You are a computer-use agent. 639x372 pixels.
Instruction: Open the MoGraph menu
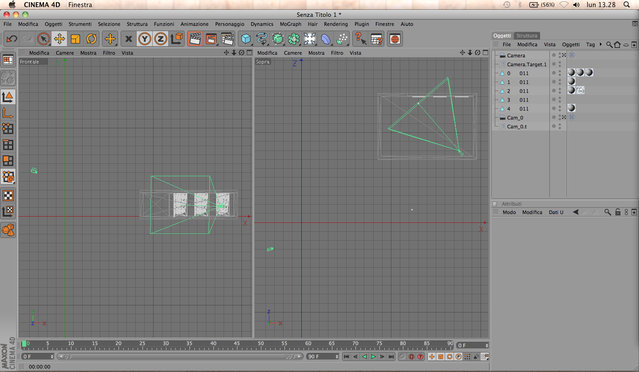pyautogui.click(x=290, y=24)
